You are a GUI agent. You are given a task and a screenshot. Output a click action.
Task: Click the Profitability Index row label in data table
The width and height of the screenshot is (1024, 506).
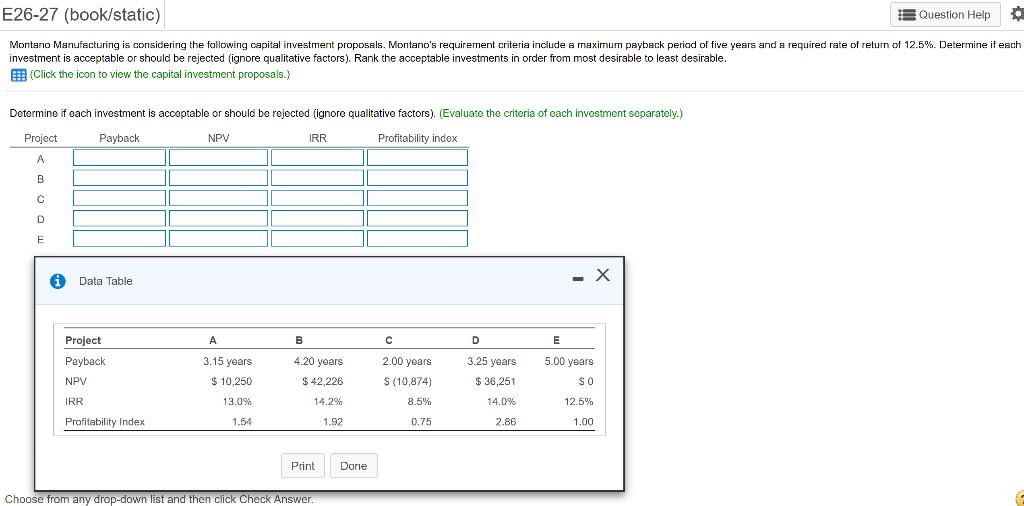point(105,422)
